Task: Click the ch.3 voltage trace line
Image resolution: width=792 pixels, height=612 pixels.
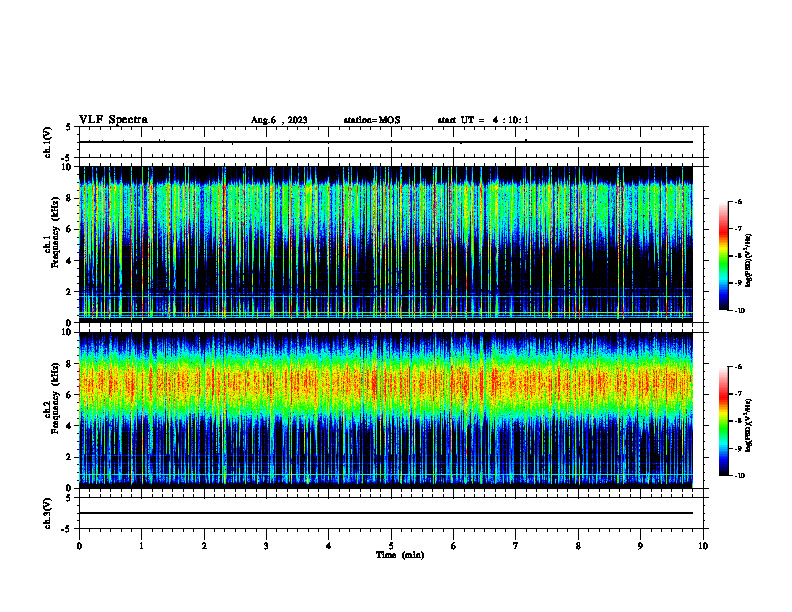Action: click(386, 513)
